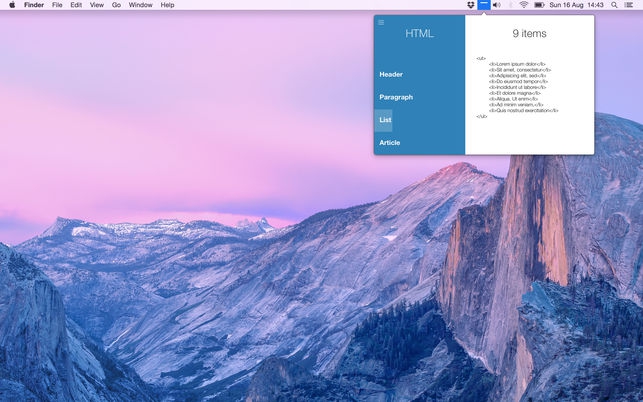Open the View menu
643x402 pixels.
[97, 5]
